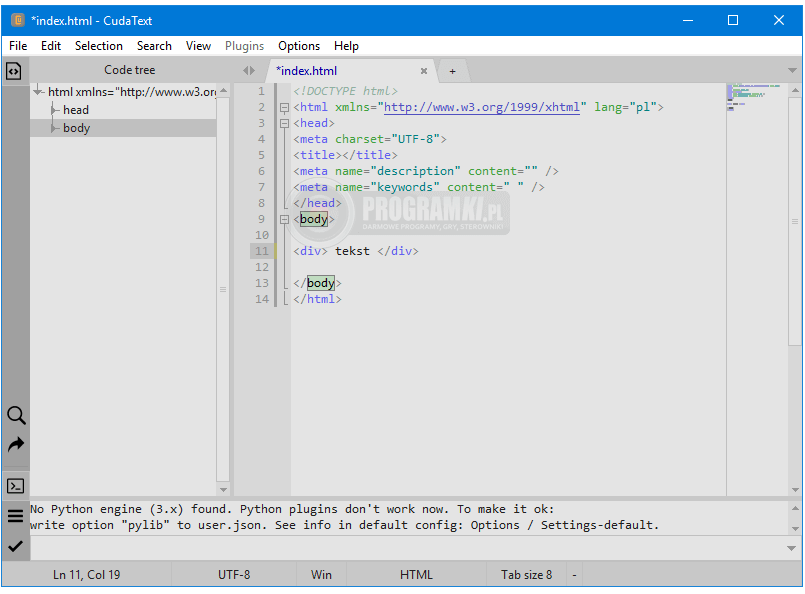Add a new tab with plus button

[452, 71]
